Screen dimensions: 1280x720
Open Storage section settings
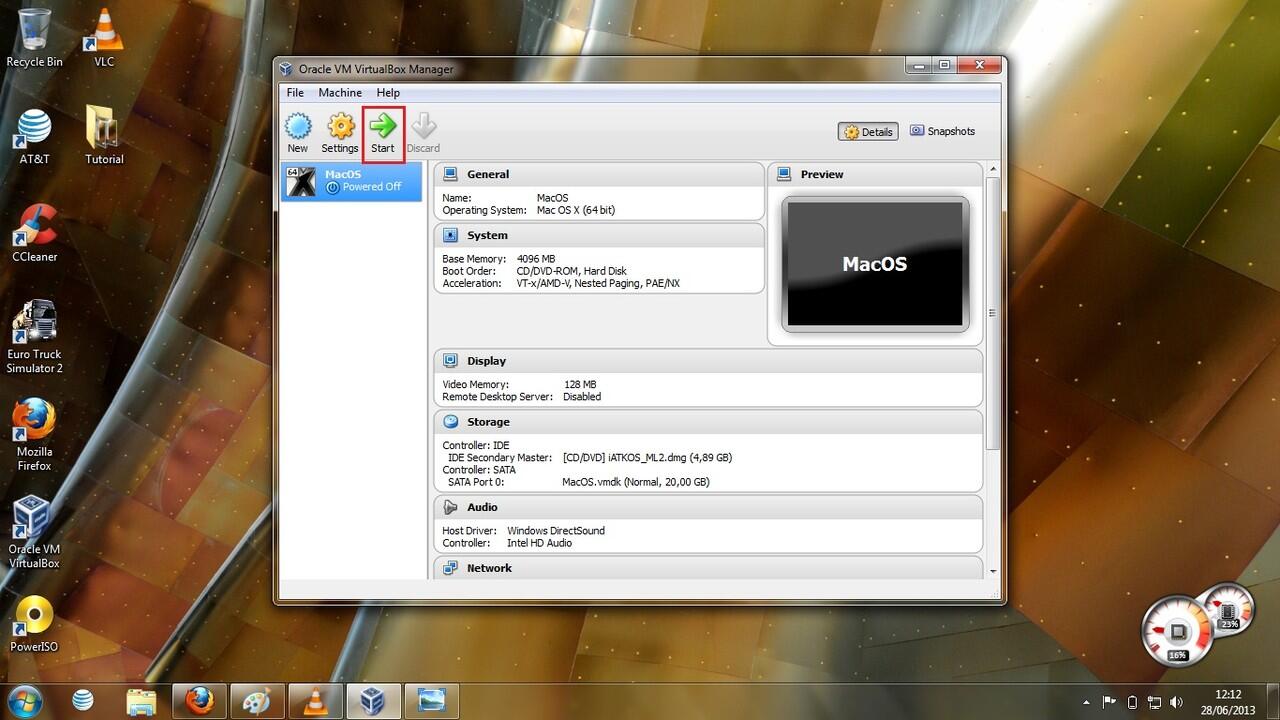tap(488, 422)
